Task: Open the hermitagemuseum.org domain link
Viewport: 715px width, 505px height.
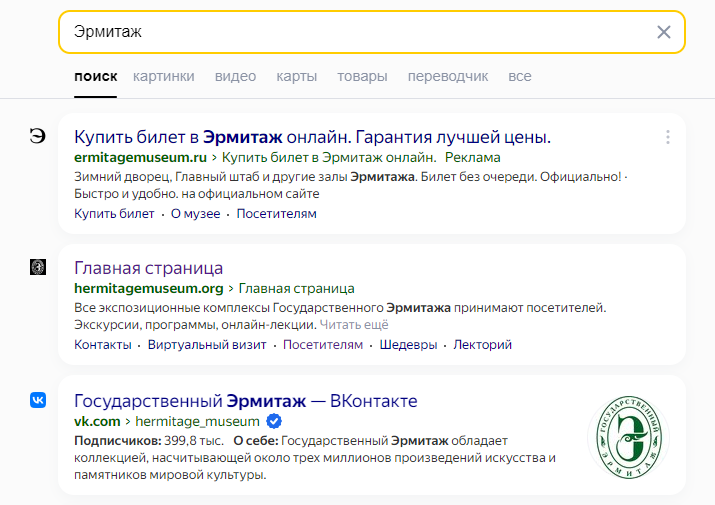Action: click(x=149, y=288)
